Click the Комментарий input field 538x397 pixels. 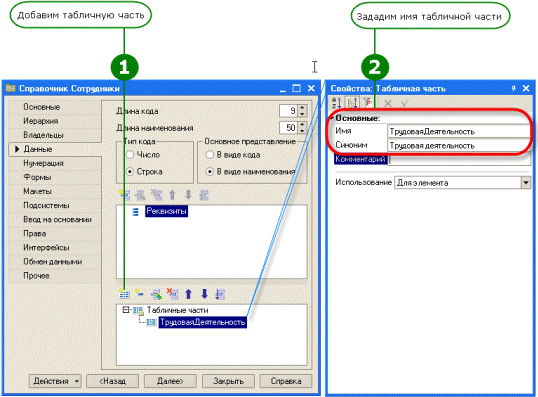459,160
